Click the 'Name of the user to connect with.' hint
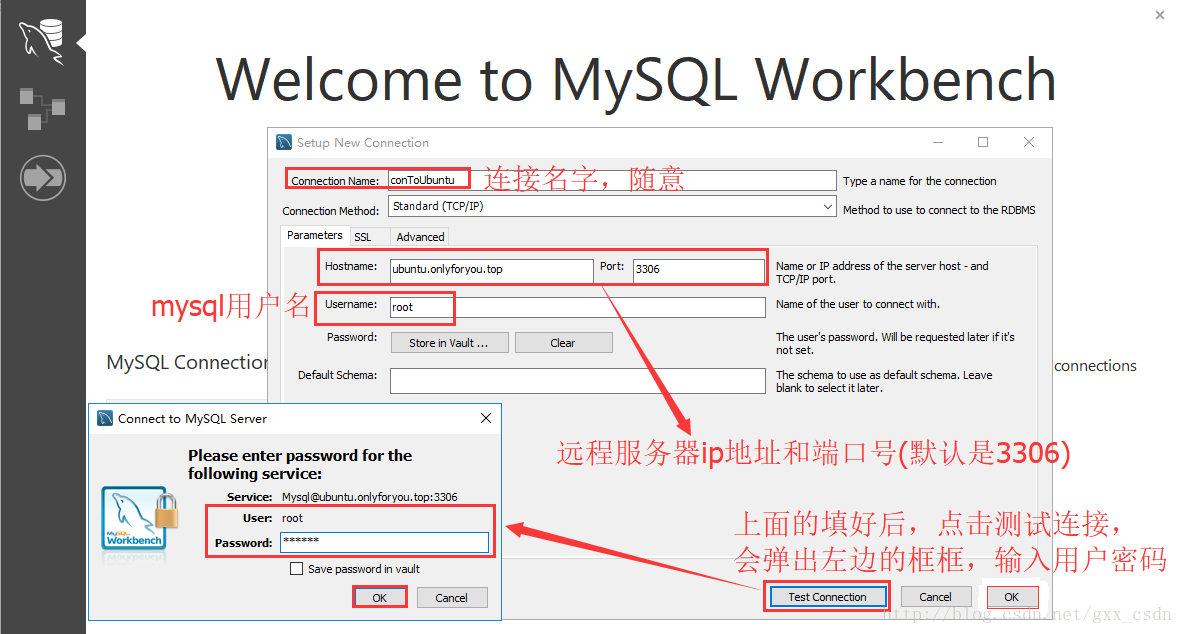The width and height of the screenshot is (1183, 634). coord(858,304)
